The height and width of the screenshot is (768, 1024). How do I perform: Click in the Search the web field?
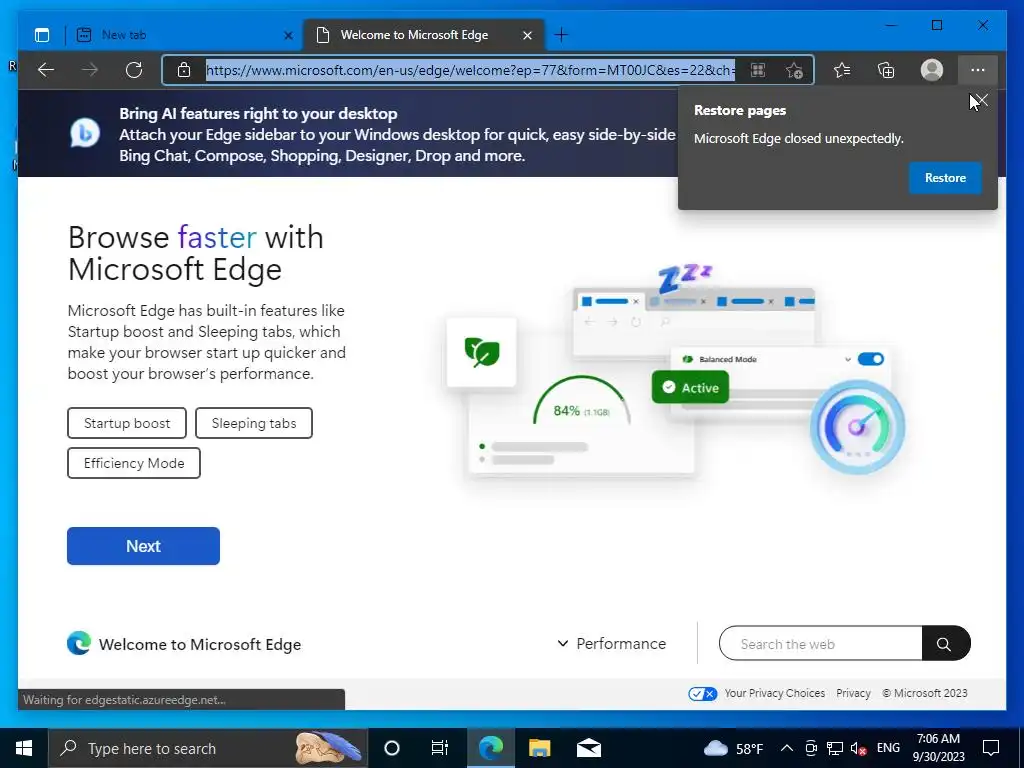(820, 644)
